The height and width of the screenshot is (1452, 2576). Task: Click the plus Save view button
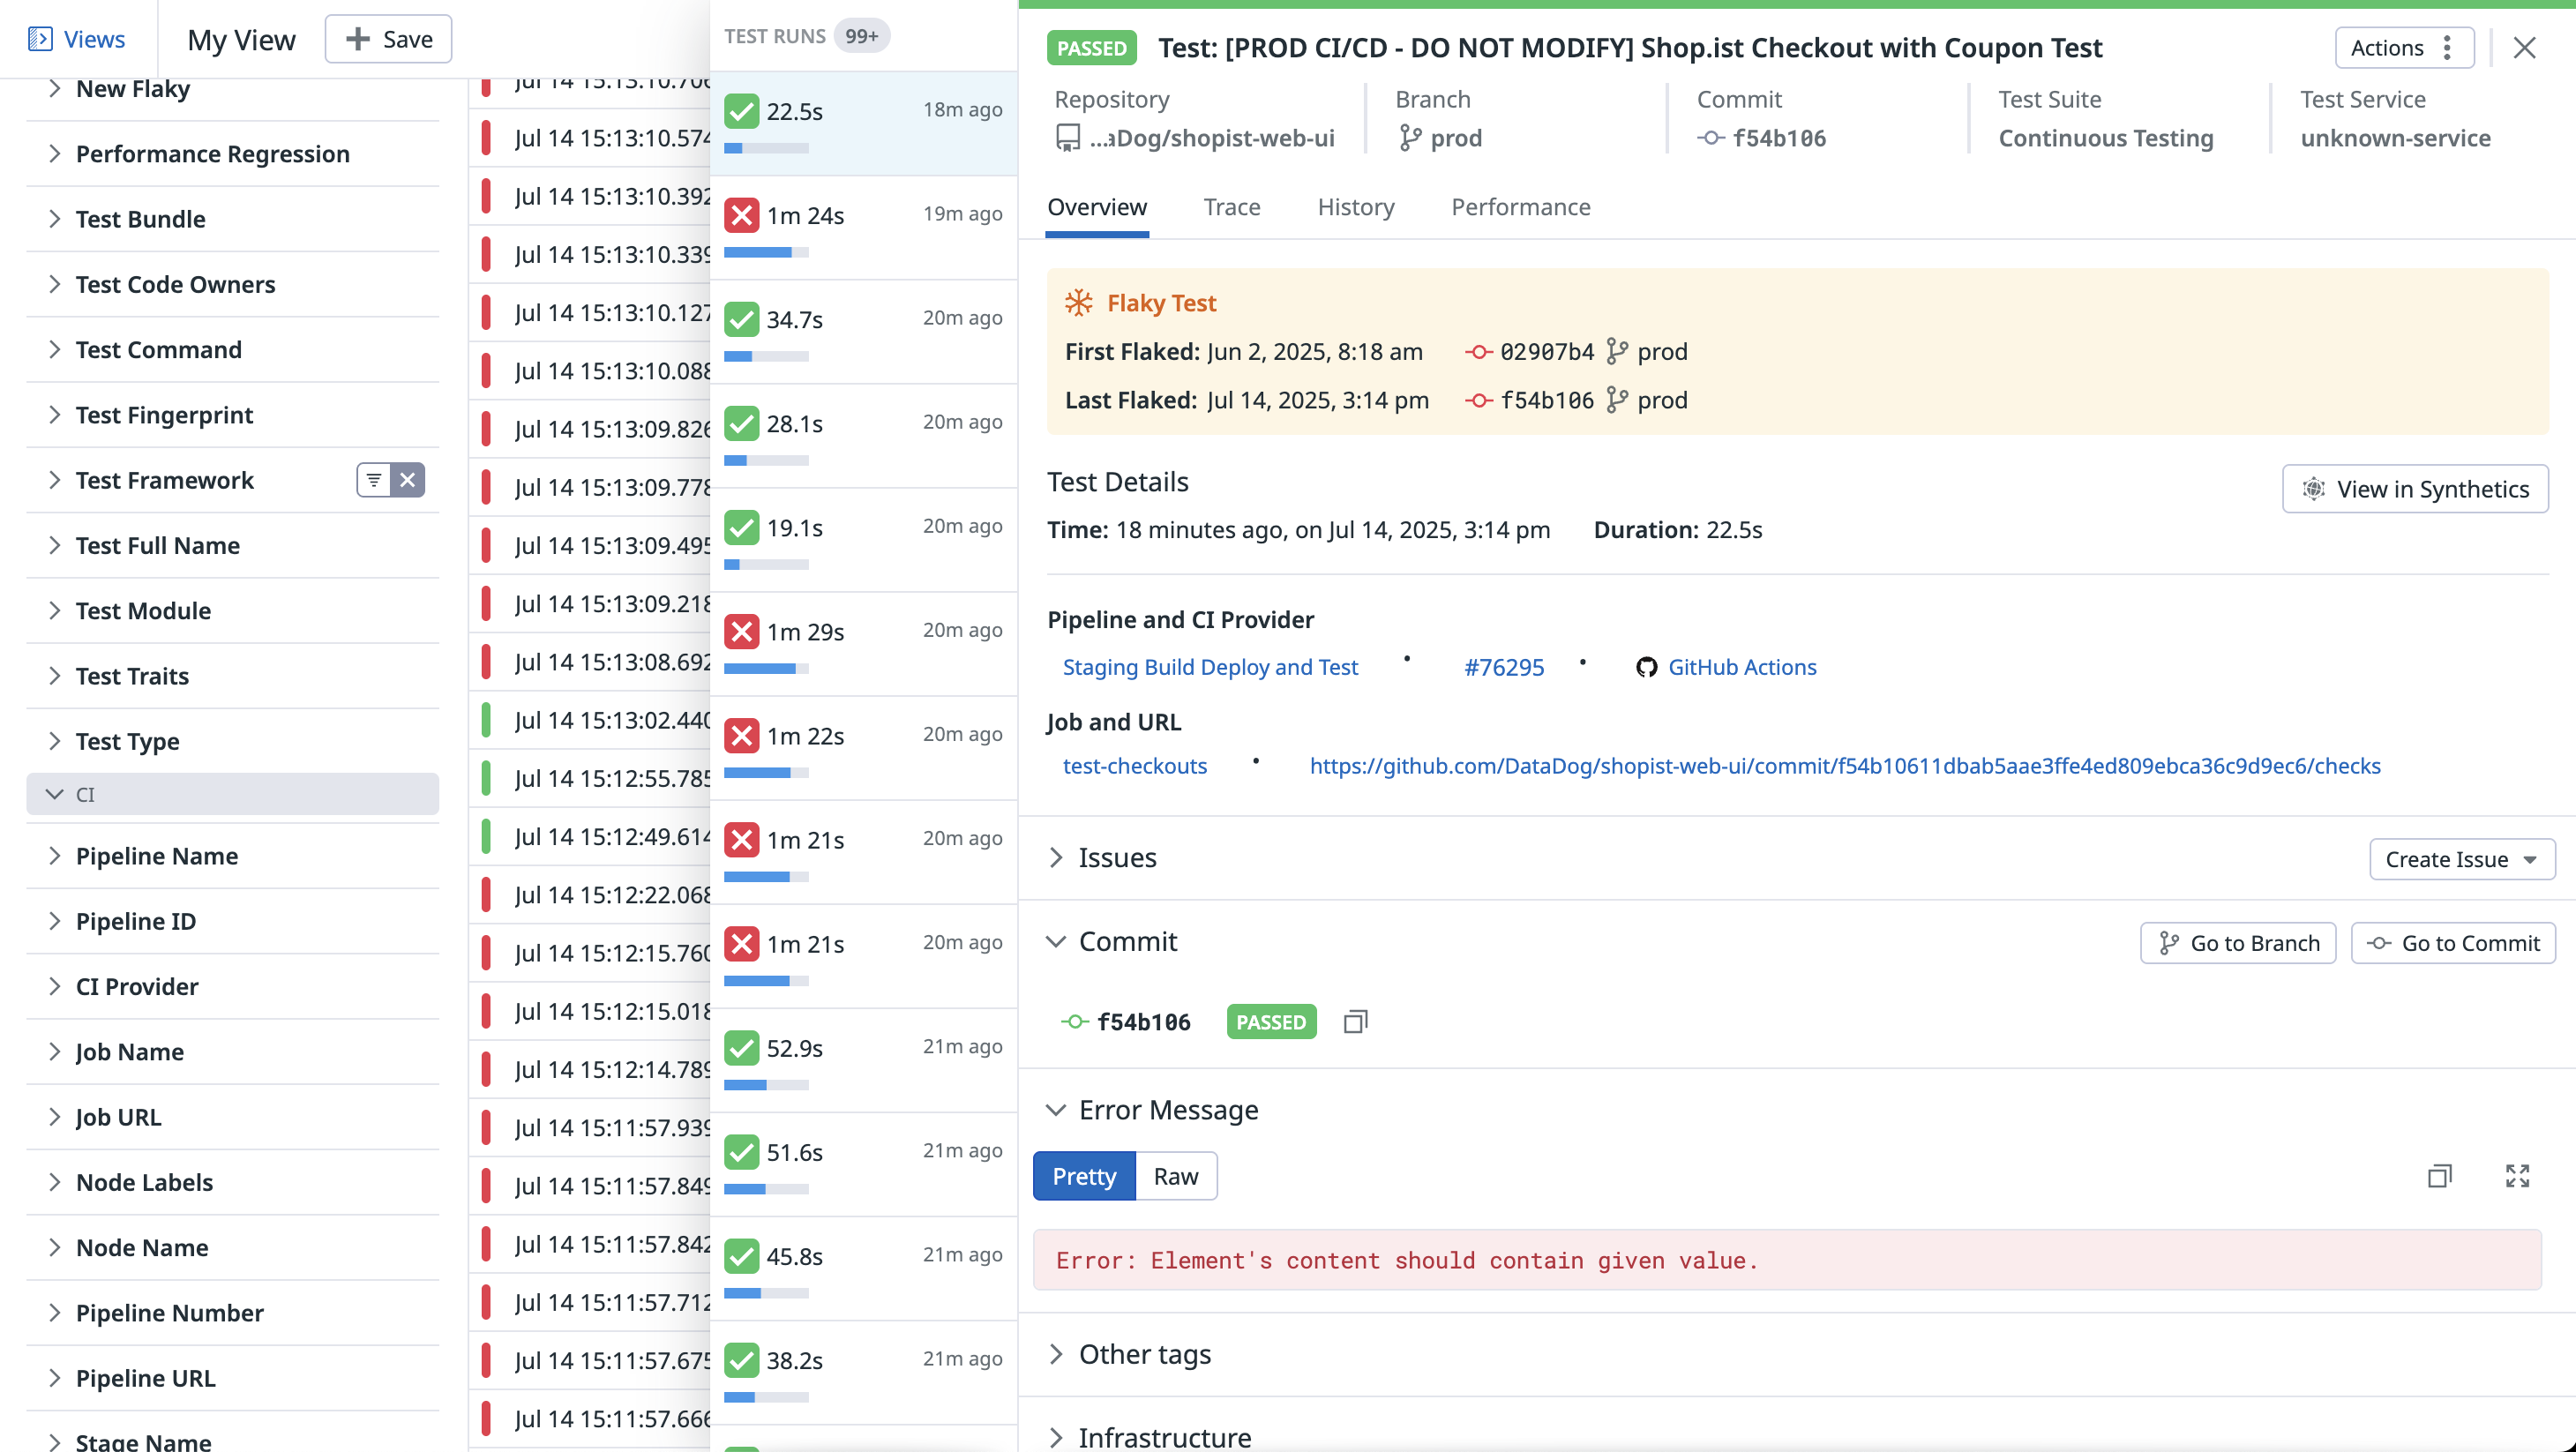click(x=388, y=39)
